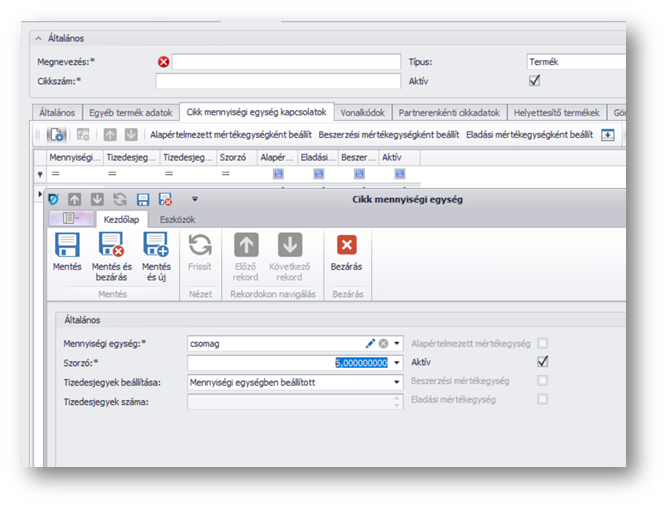Click quick access save icon in dialog titlebar
This screenshot has width=668, height=509.
pyautogui.click(x=143, y=199)
